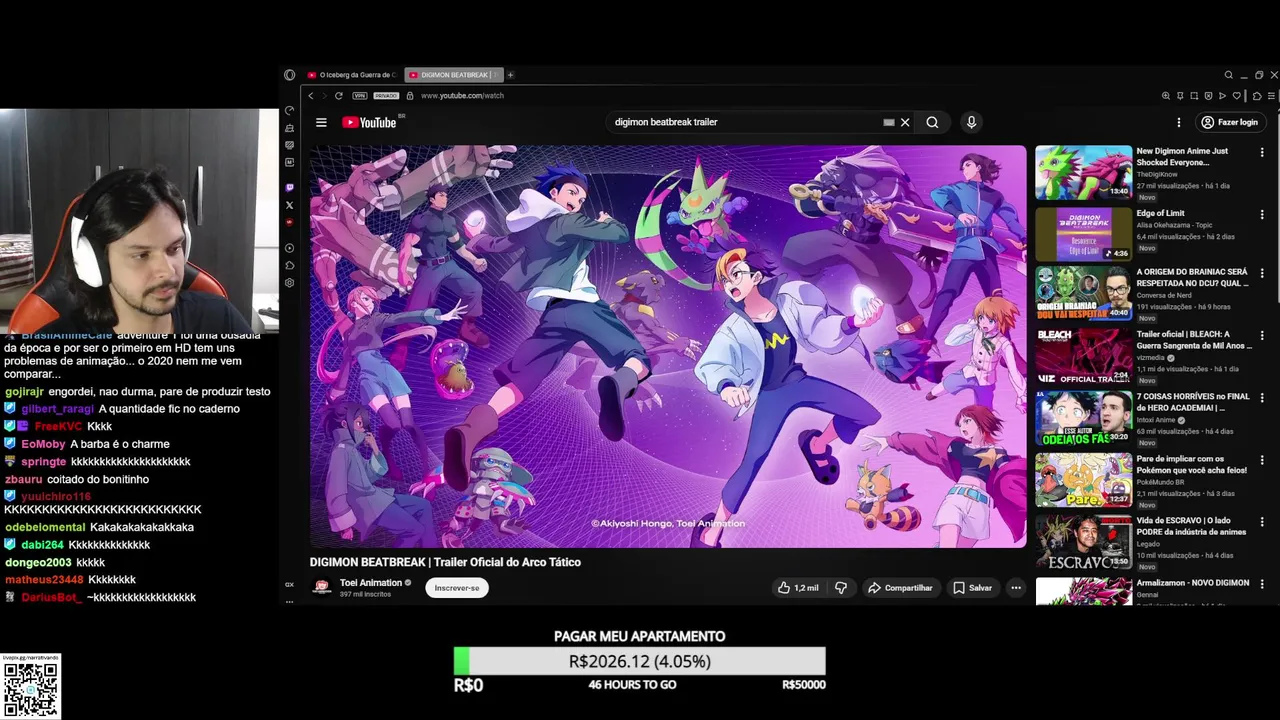Open Opera easy setup sliders icon
Image resolution: width=1280 pixels, height=720 pixels.
1271,96
